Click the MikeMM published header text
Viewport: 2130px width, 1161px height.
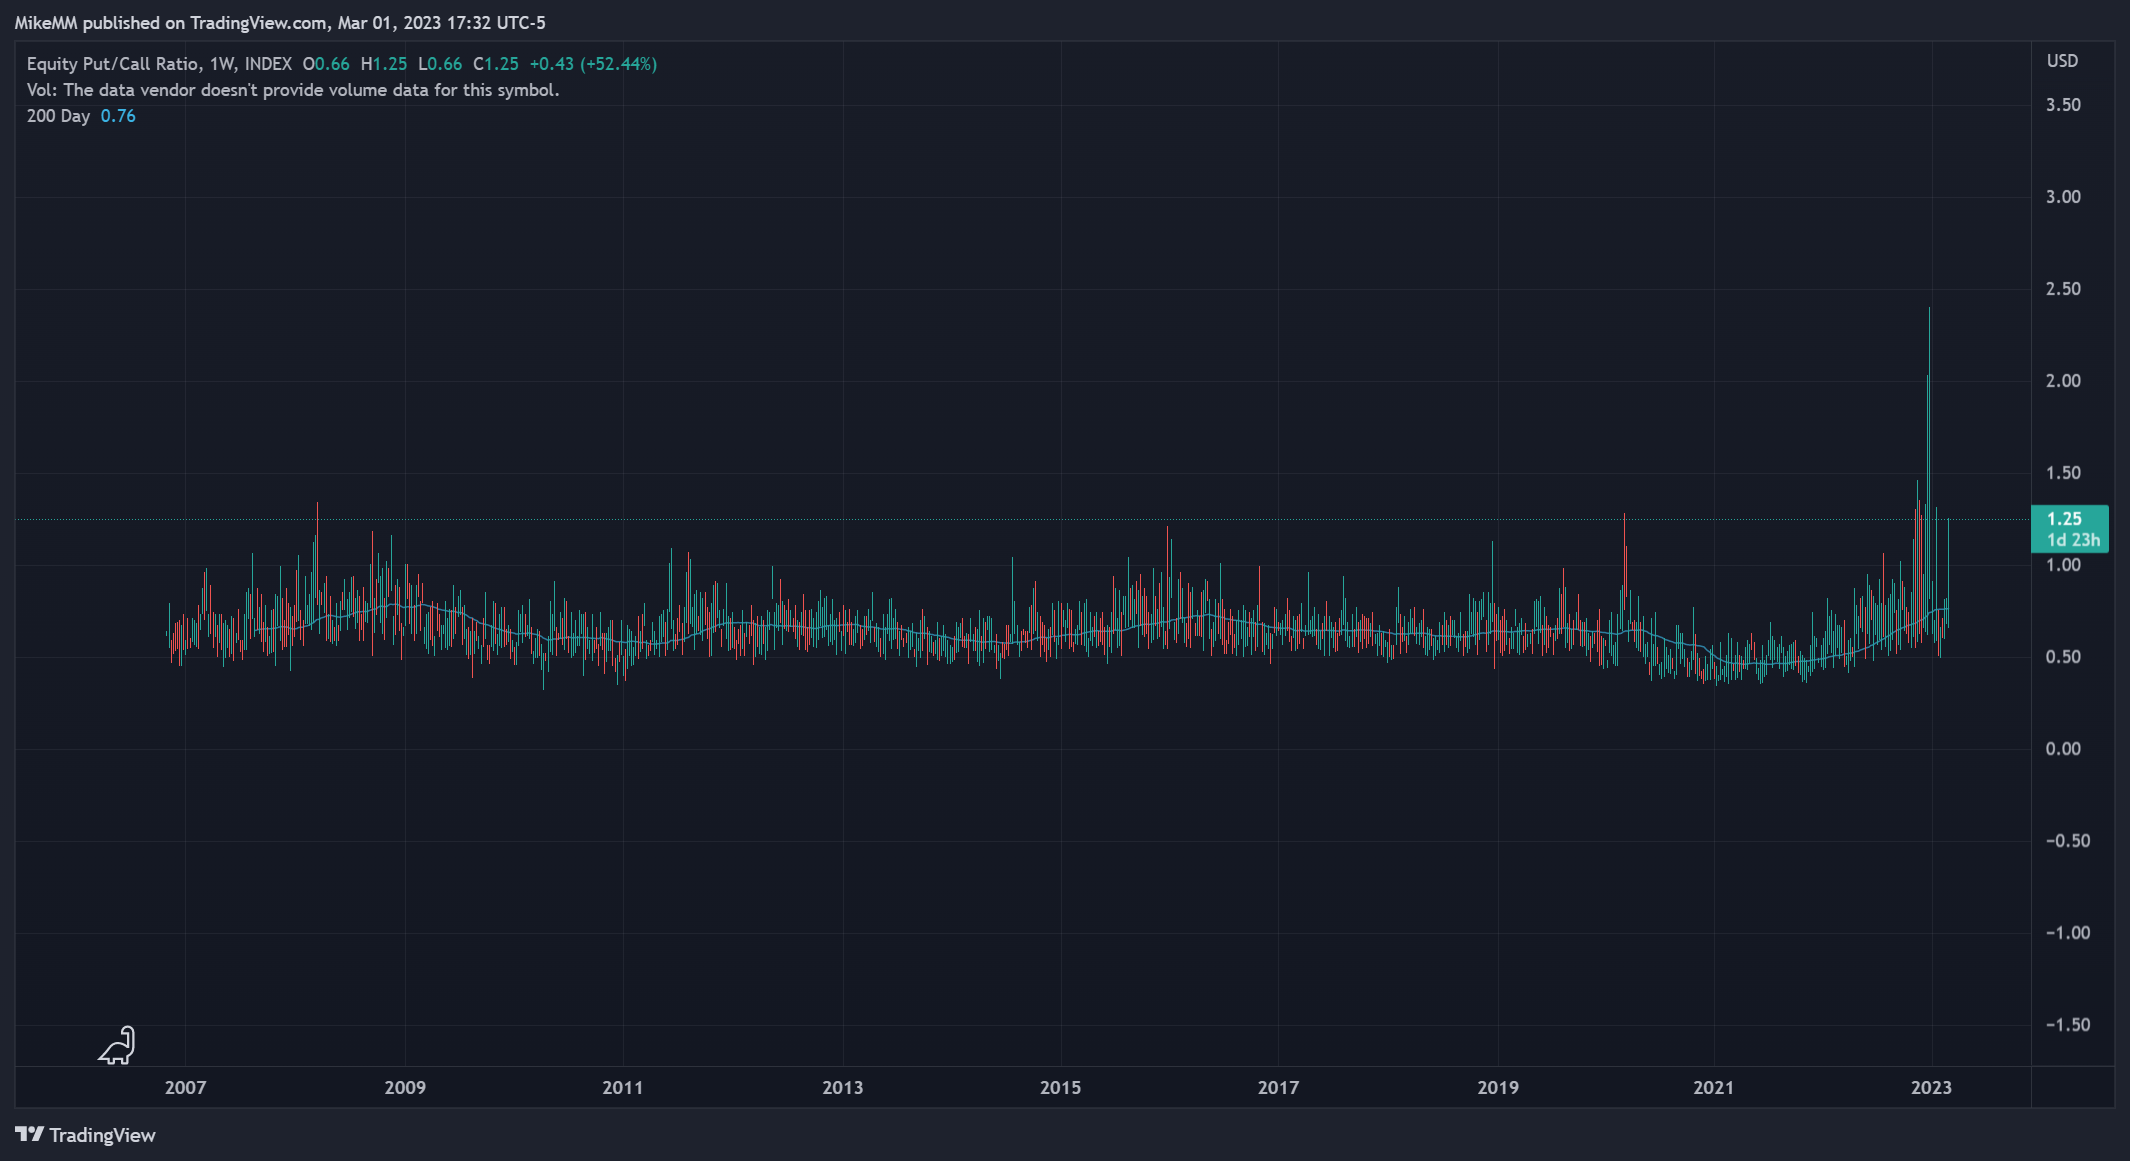point(280,23)
